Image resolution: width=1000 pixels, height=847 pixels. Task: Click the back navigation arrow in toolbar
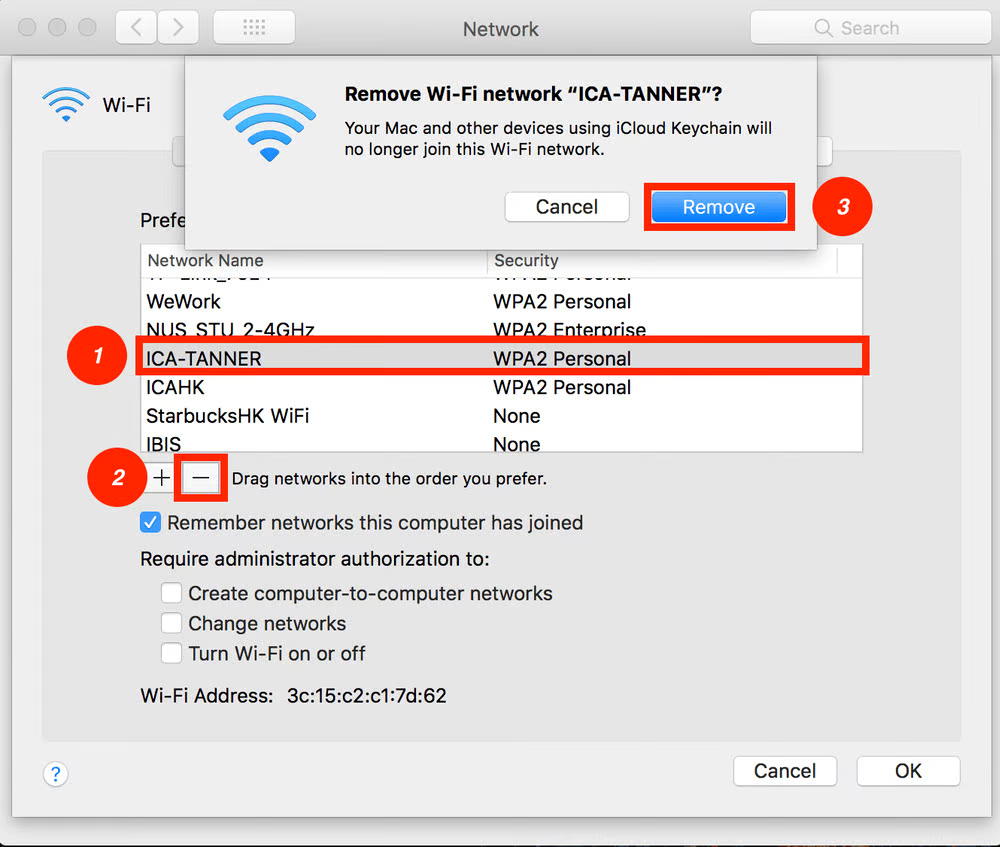click(x=136, y=27)
